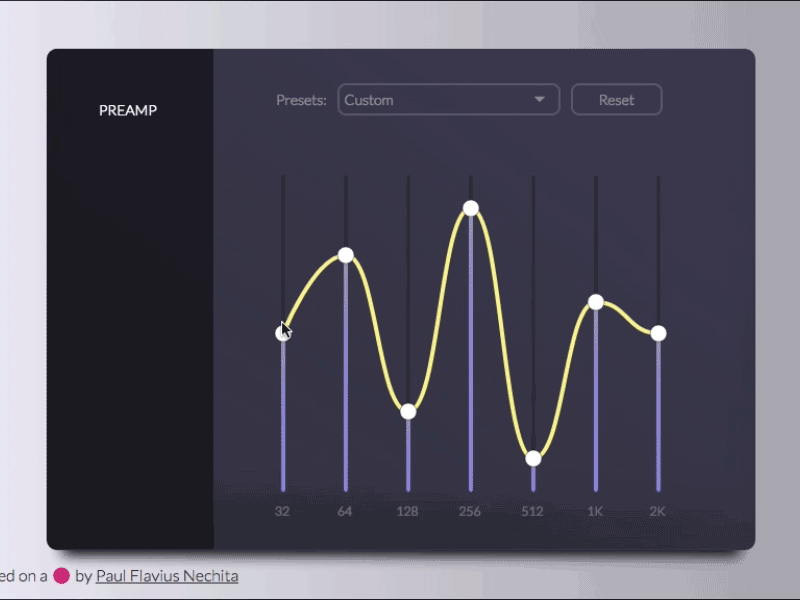This screenshot has height=600, width=800.
Task: Click the 512 slider track above its knob
Action: (533, 300)
